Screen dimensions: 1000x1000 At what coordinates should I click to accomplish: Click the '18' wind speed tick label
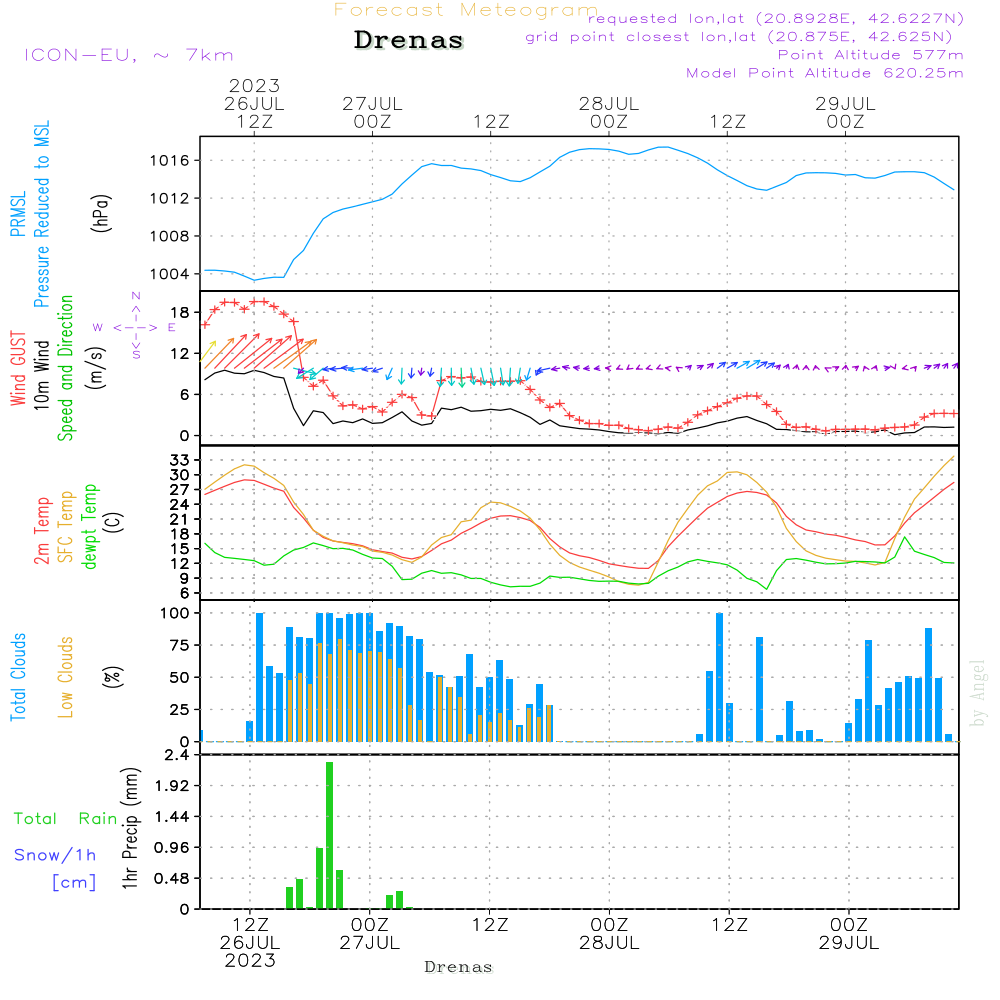pyautogui.click(x=180, y=312)
